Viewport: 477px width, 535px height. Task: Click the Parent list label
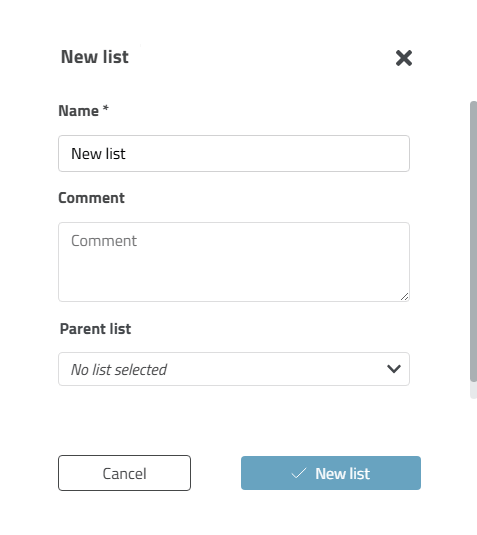pos(96,329)
